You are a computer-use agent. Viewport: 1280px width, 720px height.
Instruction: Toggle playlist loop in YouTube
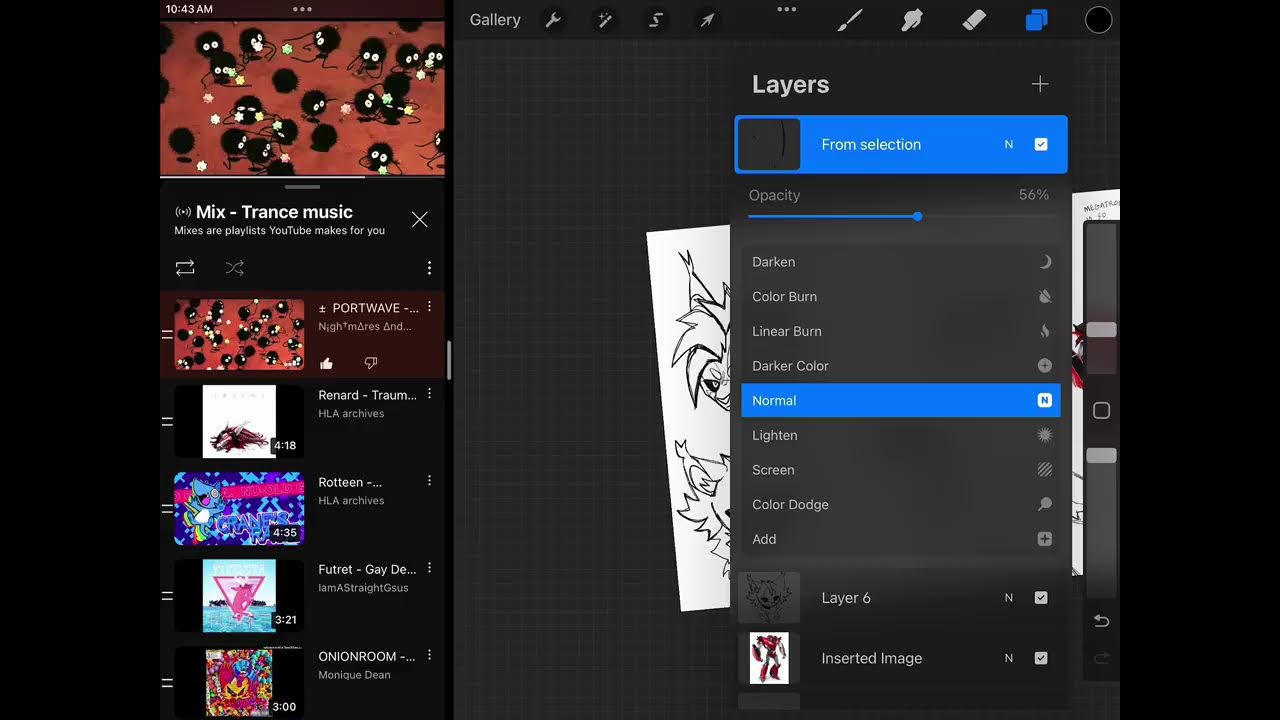(x=185, y=268)
